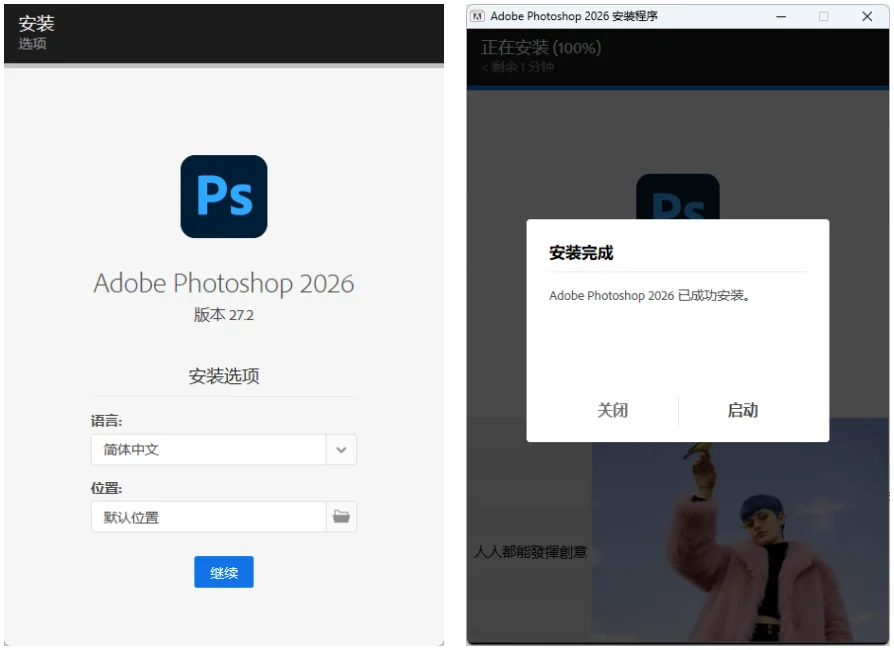This screenshot has height=650, width=894.
Task: Click the installer app icon in the title bar
Action: [479, 15]
